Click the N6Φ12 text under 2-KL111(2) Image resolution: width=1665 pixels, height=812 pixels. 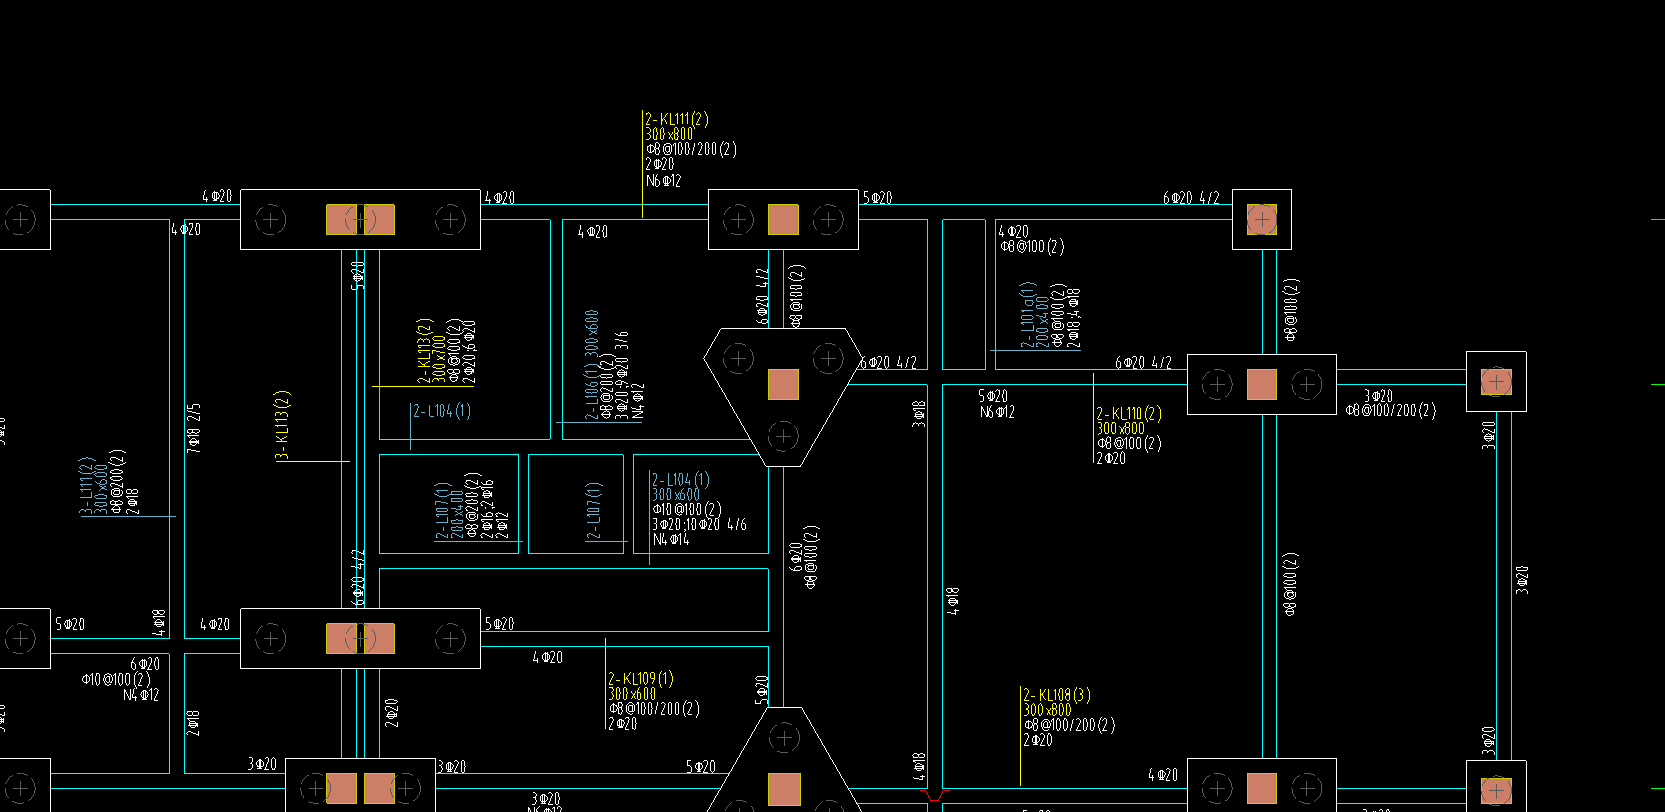tap(663, 181)
